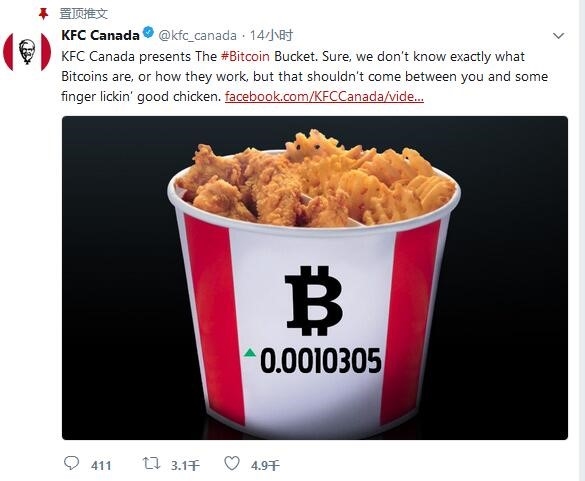Click the 14小时 timestamp
Image resolution: width=585 pixels, height=481 pixels.
[271, 35]
